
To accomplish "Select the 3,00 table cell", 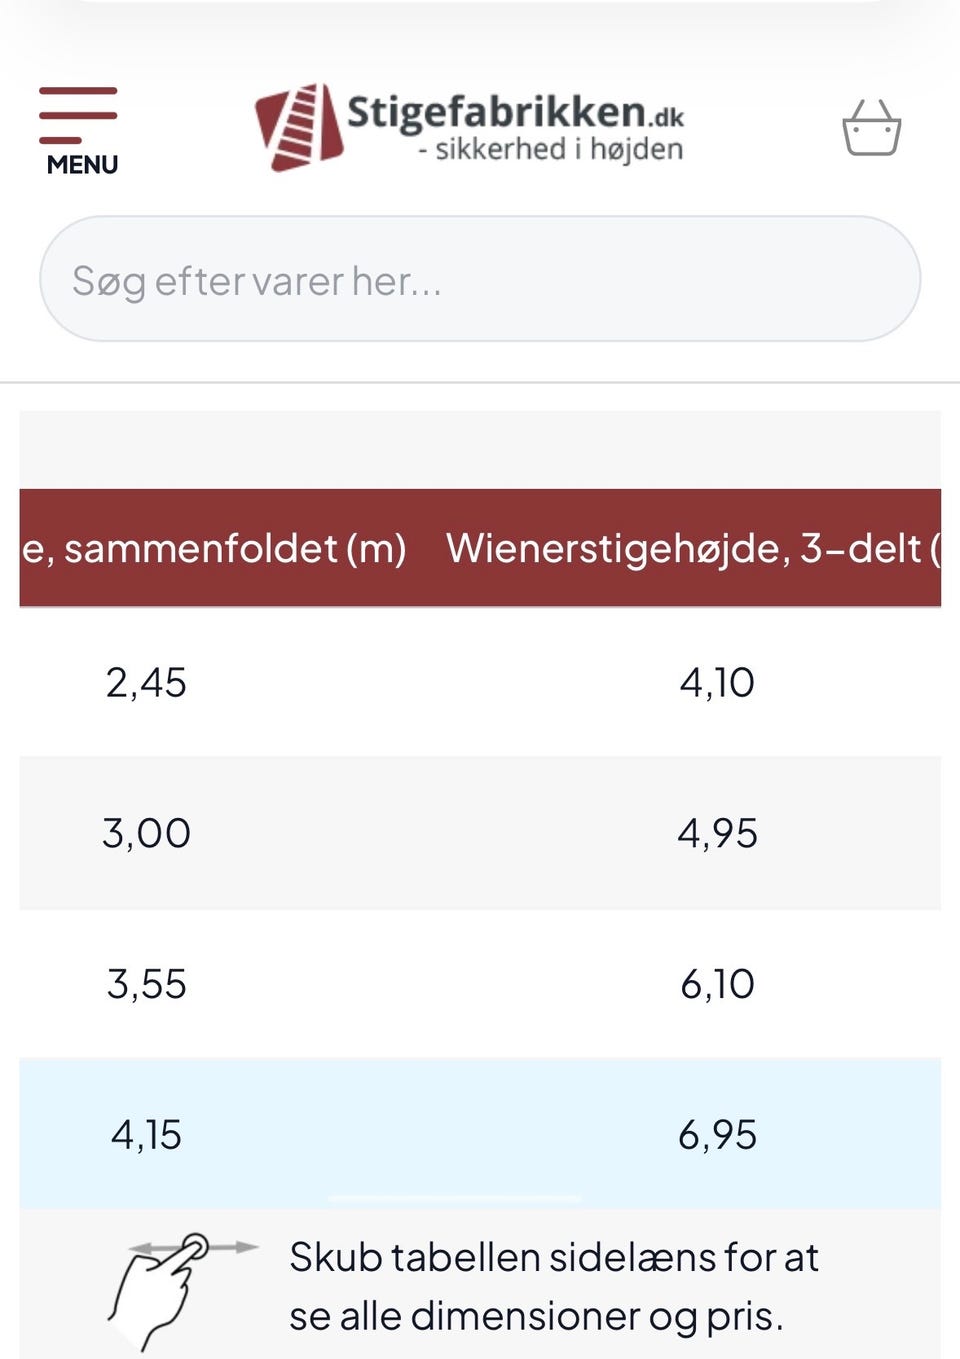I will (x=146, y=833).
